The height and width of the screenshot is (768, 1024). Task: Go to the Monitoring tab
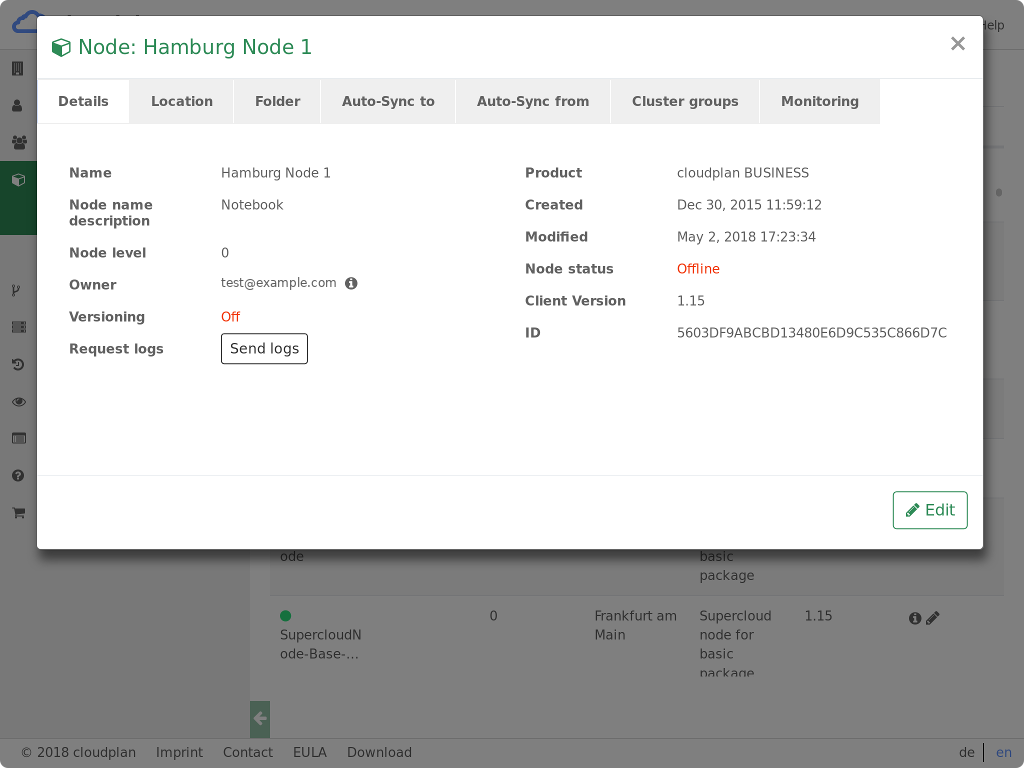[x=820, y=102]
